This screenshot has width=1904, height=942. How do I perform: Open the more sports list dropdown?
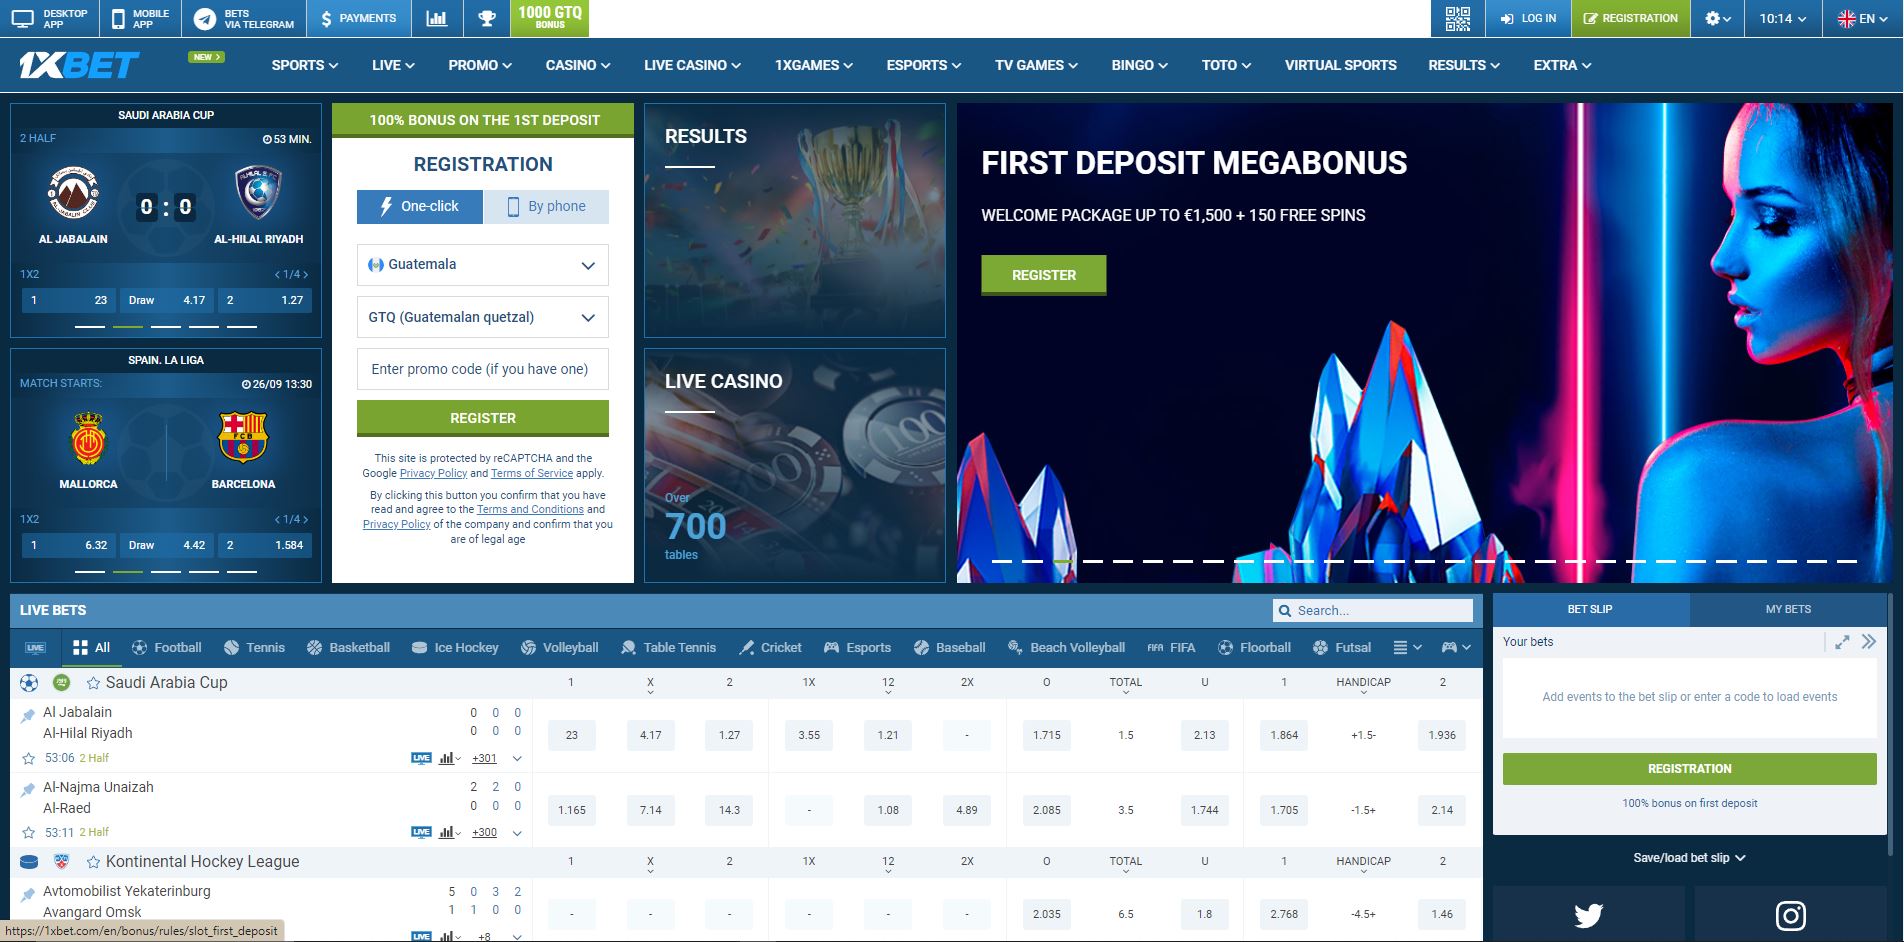(1407, 648)
